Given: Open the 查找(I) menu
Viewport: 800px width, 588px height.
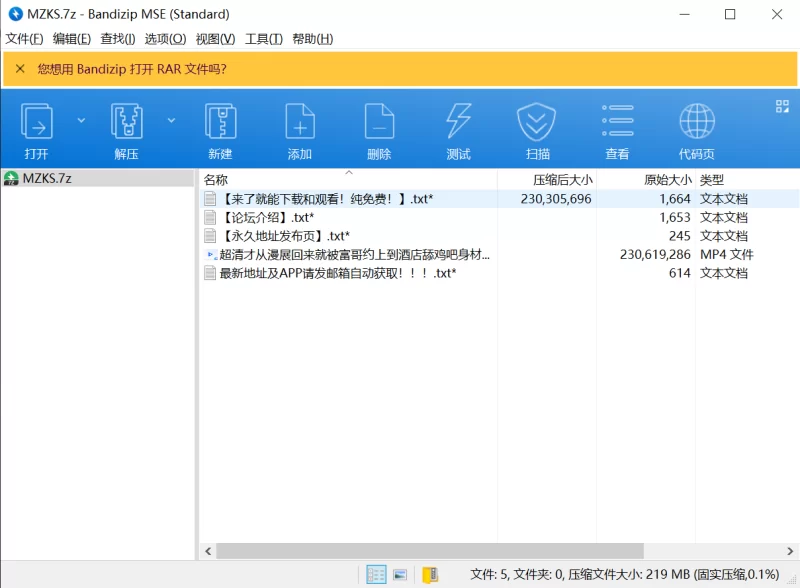Looking at the screenshot, I should click(118, 39).
